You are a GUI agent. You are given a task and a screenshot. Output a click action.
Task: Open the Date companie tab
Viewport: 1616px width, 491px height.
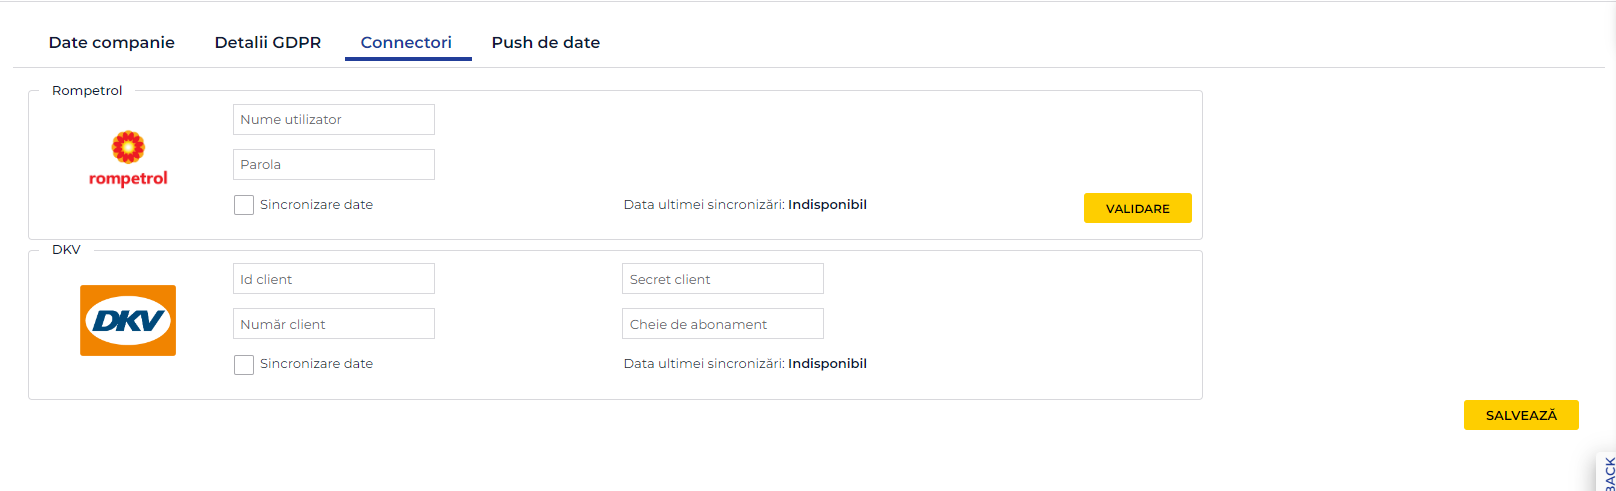[112, 42]
